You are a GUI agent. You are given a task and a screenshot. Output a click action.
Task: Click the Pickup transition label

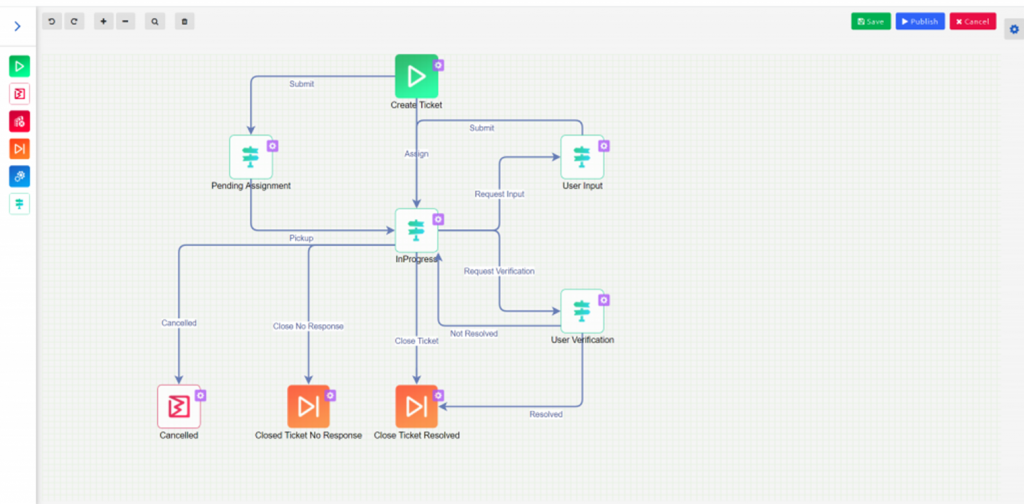tap(301, 238)
